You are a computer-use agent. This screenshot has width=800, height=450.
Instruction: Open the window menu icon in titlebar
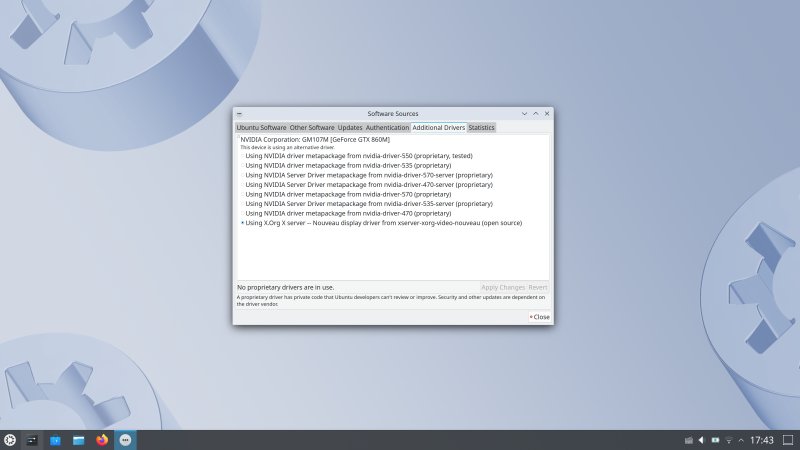[x=239, y=114]
